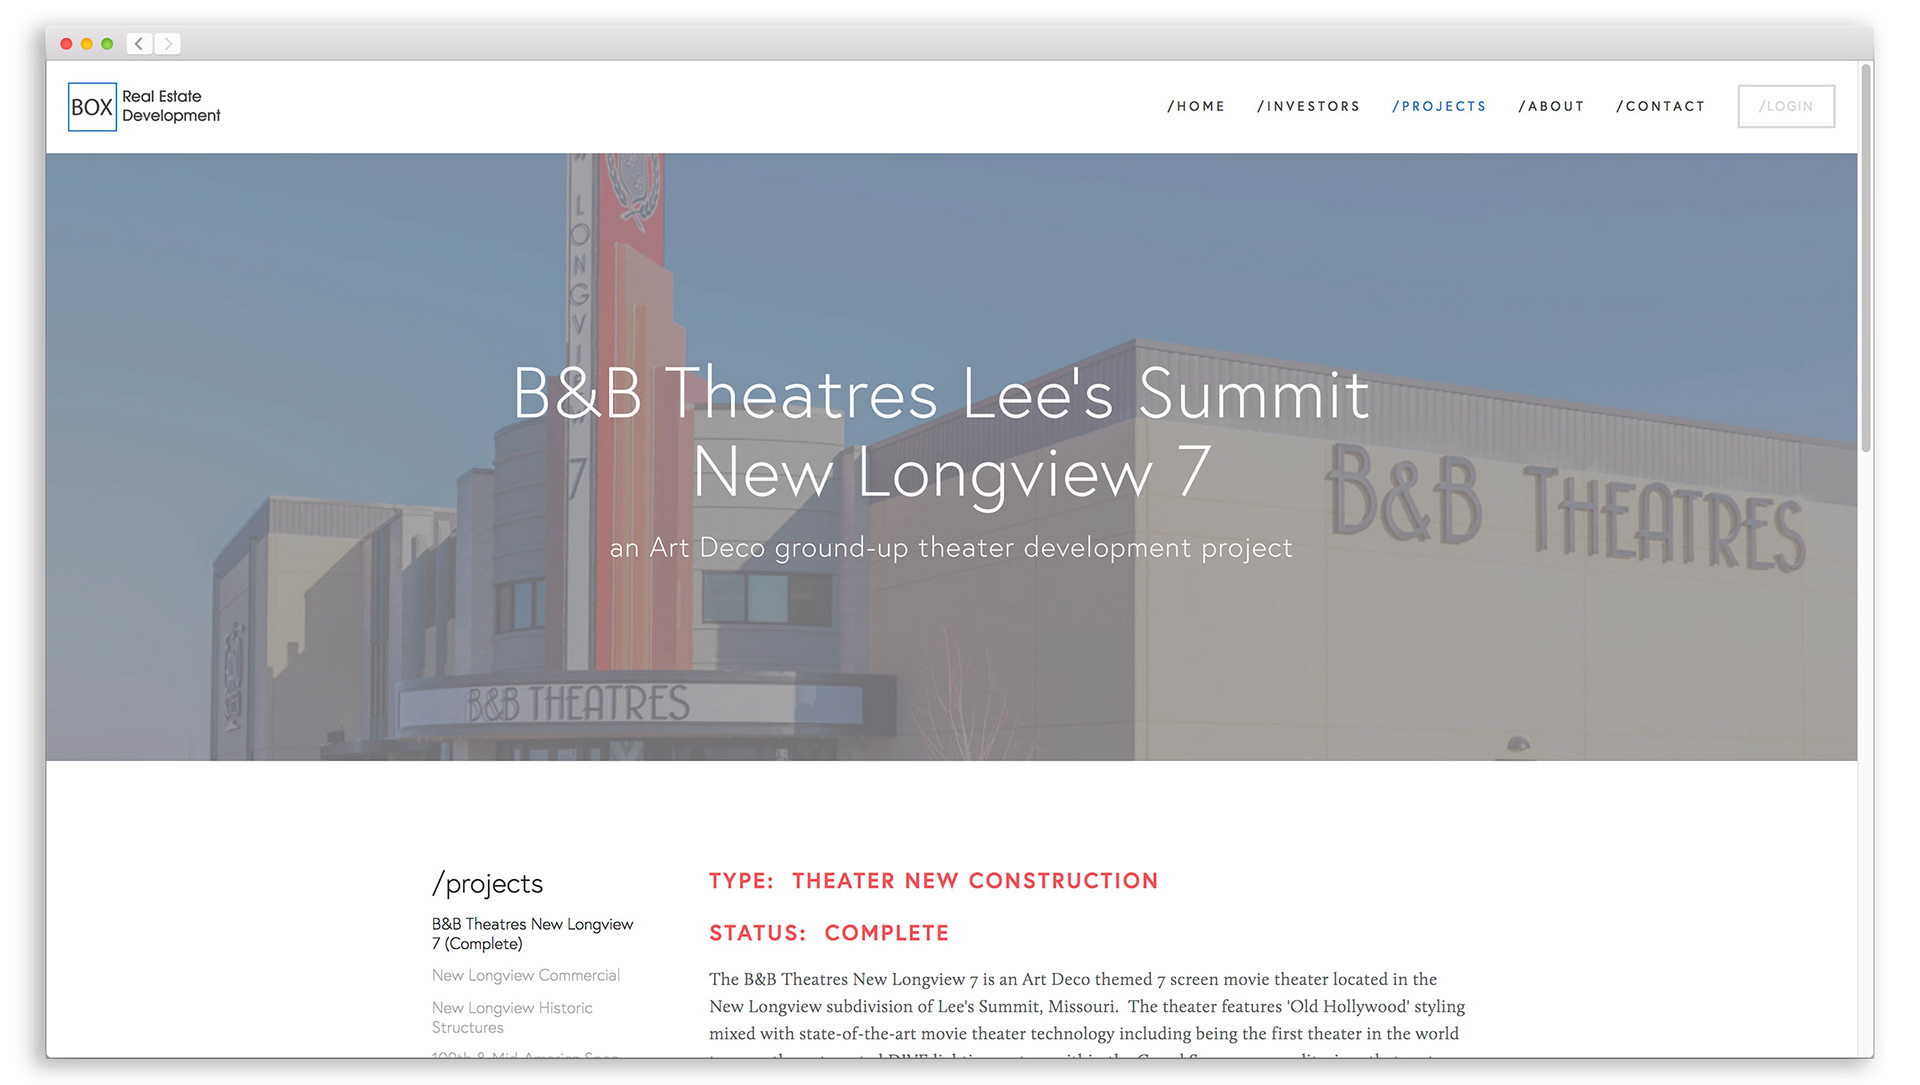Screen dimensions: 1920x1085
Task: Click subtitle 'an Art Deco ground-up theater' text
Action: [x=951, y=548]
